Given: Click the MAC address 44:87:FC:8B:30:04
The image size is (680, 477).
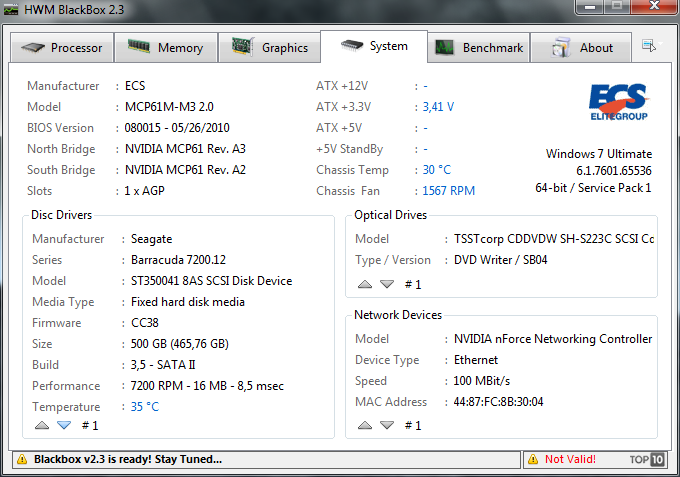Looking at the screenshot, I should [x=498, y=402].
